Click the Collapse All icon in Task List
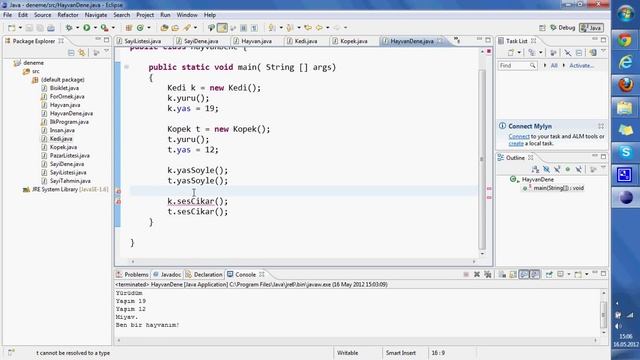 click(x=579, y=53)
